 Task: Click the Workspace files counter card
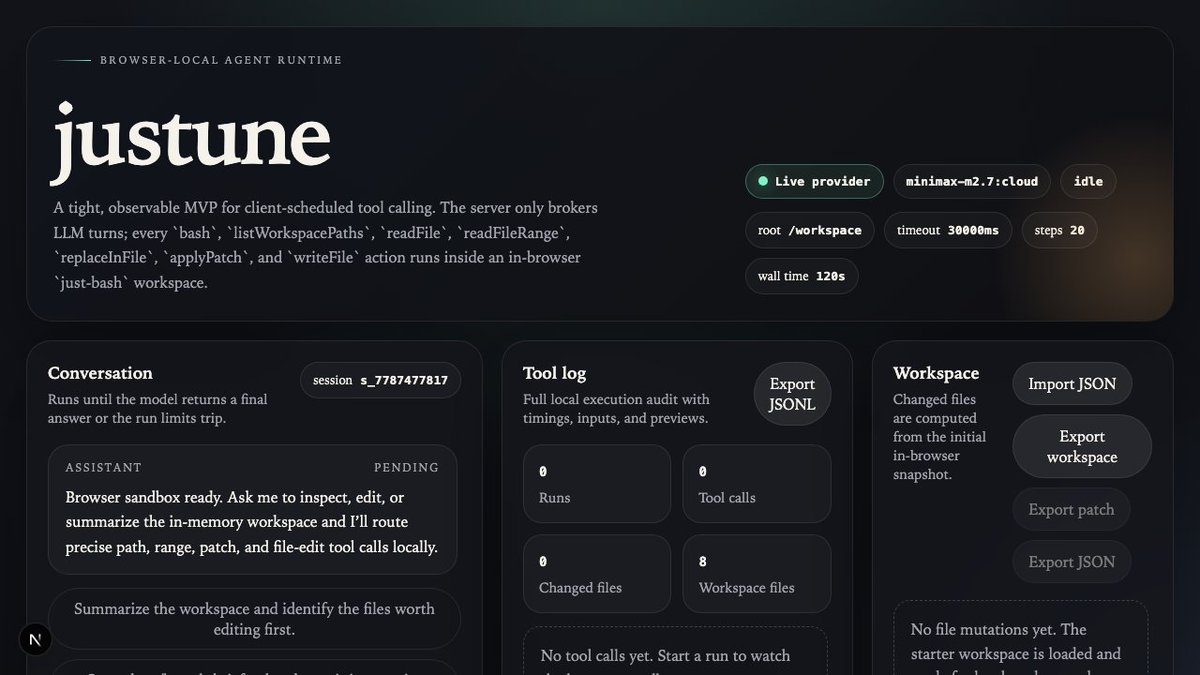[757, 574]
